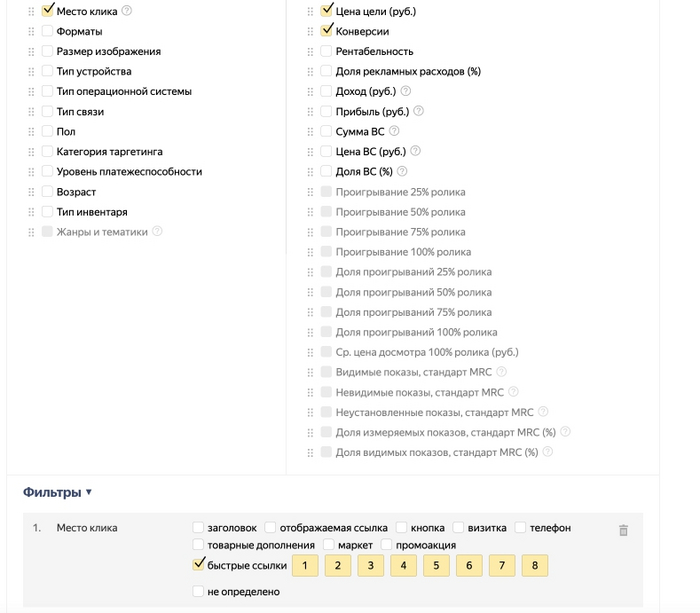Click help icon beside Доход (руб.)

(x=405, y=91)
